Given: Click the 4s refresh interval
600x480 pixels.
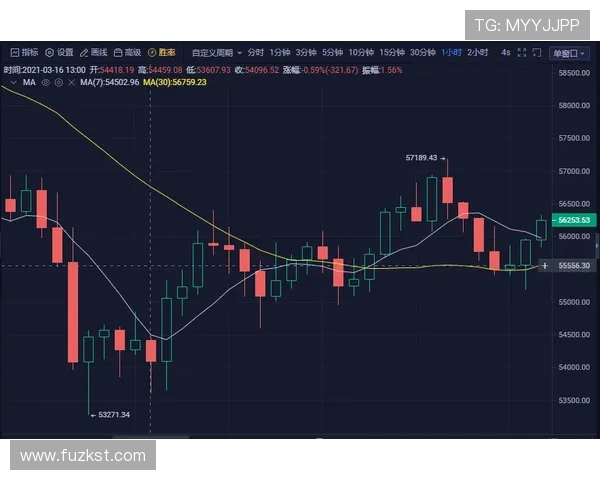Looking at the screenshot, I should coord(505,52).
